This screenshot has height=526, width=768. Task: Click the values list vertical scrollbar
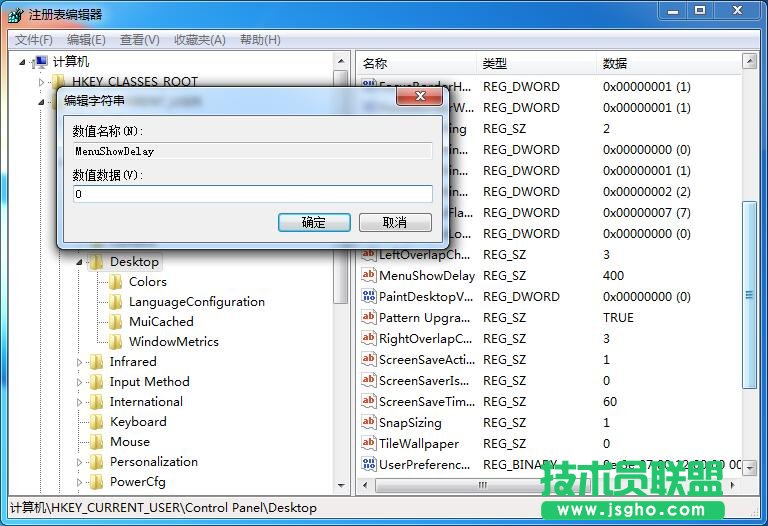[x=749, y=294]
